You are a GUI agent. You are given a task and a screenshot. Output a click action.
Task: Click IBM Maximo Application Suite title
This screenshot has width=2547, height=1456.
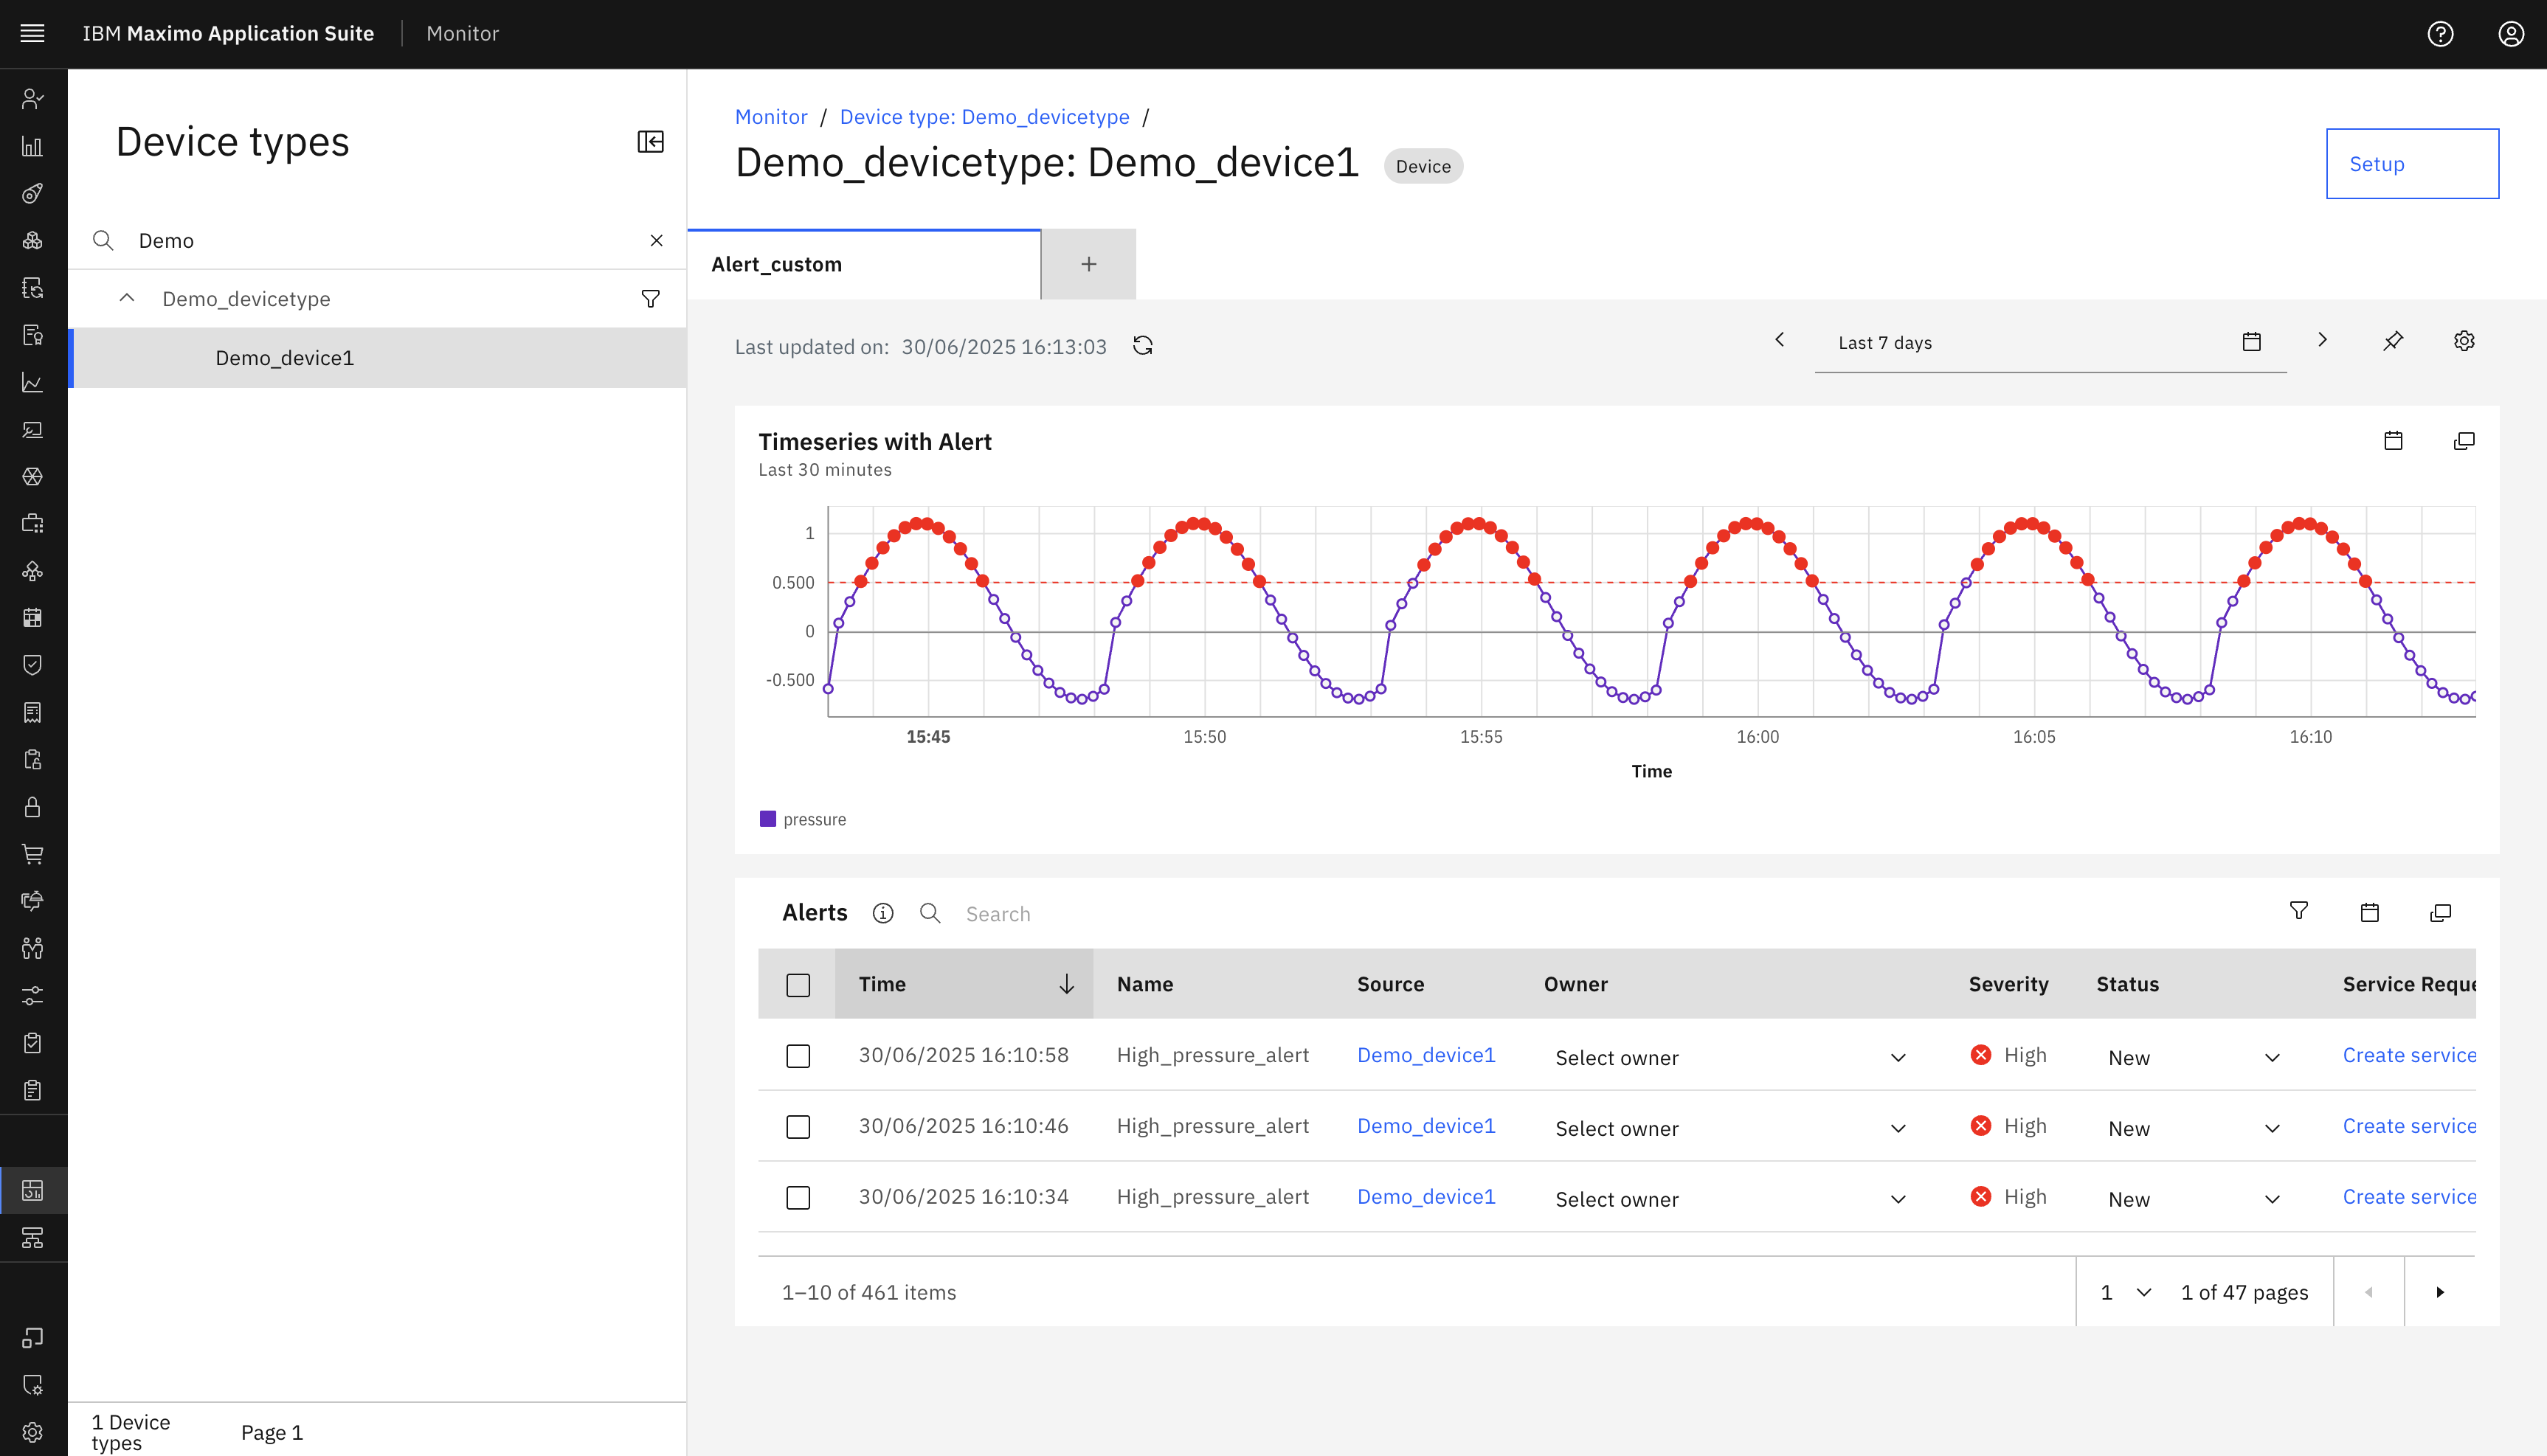pyautogui.click(x=228, y=33)
